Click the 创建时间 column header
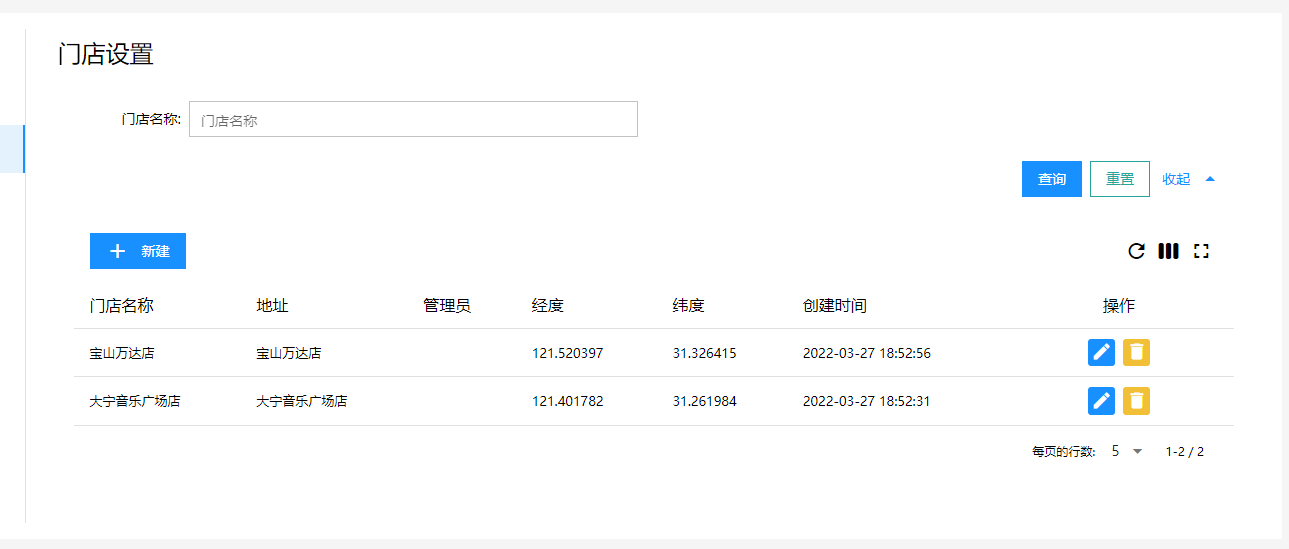The image size is (1289, 549). coord(834,306)
